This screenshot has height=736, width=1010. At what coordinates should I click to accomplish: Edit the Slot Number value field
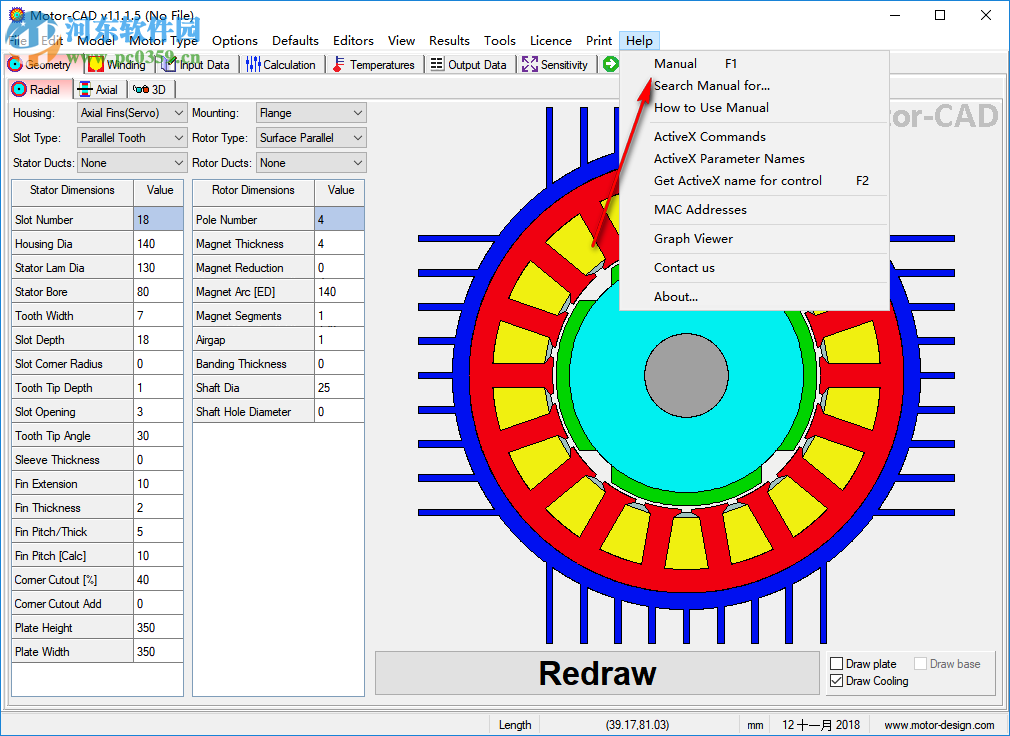pyautogui.click(x=158, y=219)
